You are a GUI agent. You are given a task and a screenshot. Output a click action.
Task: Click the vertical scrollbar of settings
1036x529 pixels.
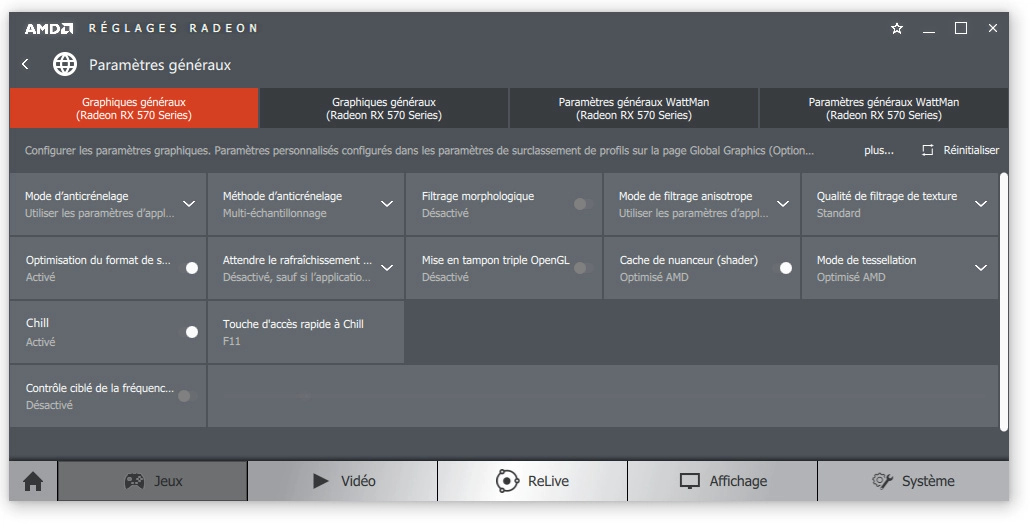1004,302
